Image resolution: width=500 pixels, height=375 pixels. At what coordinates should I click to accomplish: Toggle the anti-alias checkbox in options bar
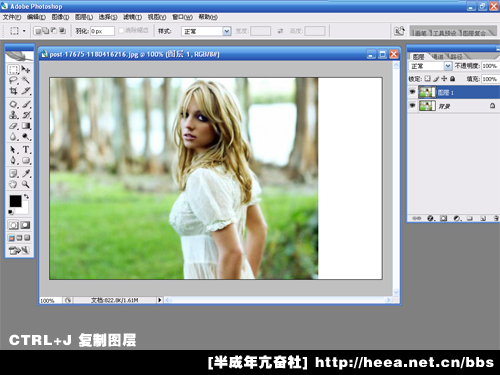(121, 31)
